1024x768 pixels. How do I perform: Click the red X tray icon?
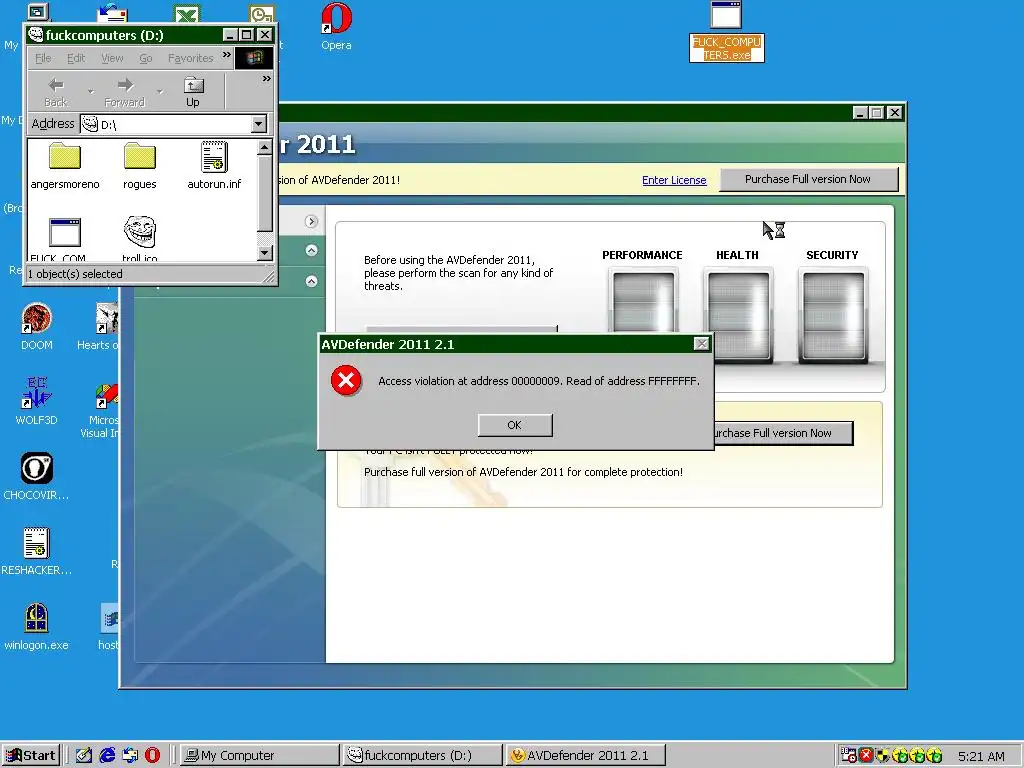tap(866, 755)
